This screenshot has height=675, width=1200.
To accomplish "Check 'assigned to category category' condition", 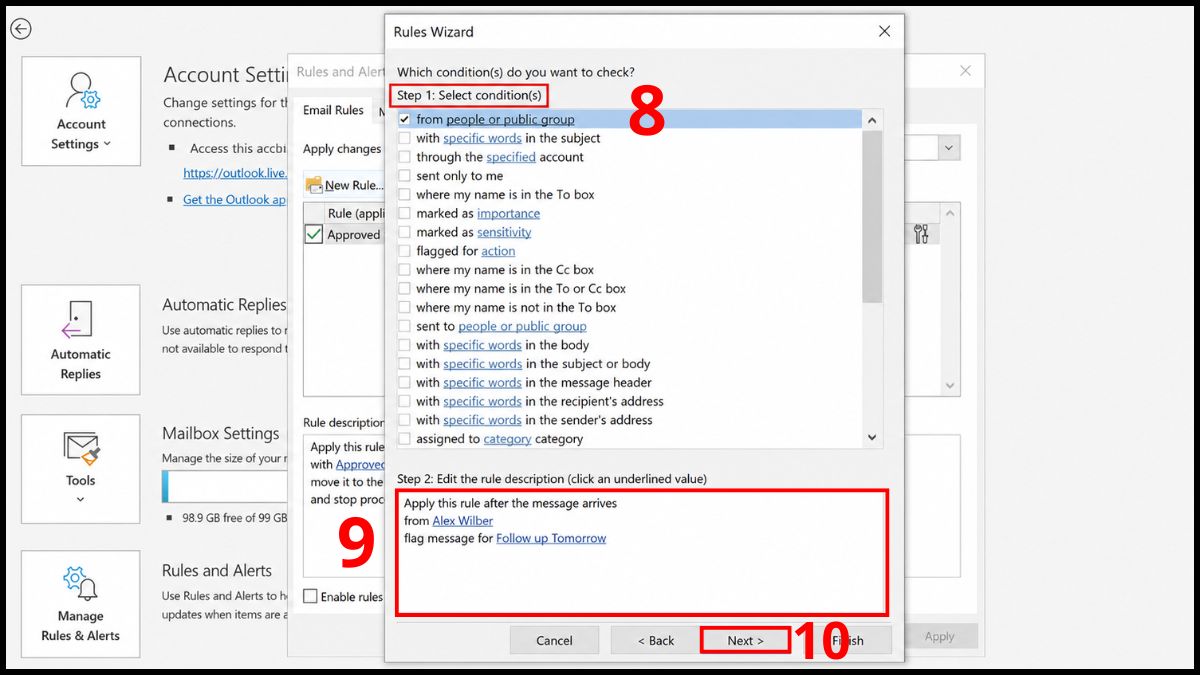I will tap(404, 439).
